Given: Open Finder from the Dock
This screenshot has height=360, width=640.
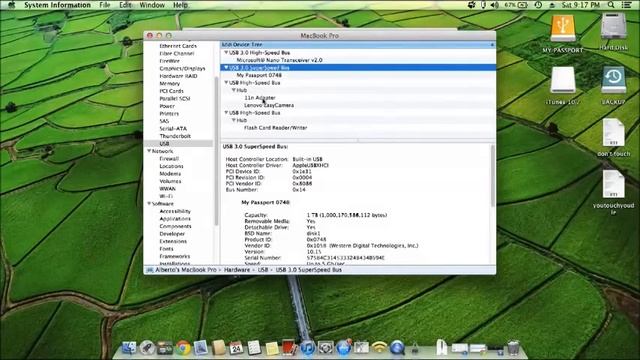Looking at the screenshot, I should (x=129, y=348).
